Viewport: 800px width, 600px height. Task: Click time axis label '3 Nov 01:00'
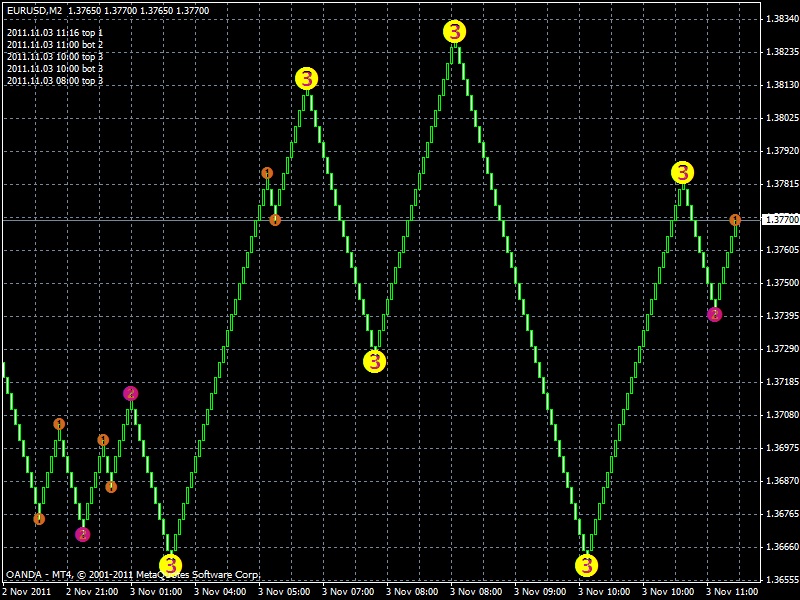tap(156, 592)
